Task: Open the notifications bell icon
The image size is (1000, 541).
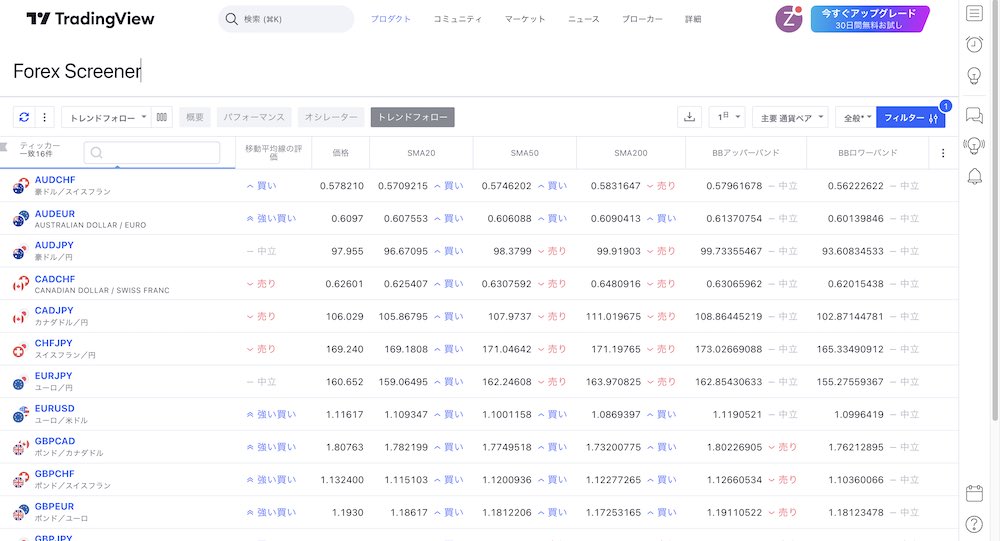Action: click(974, 176)
